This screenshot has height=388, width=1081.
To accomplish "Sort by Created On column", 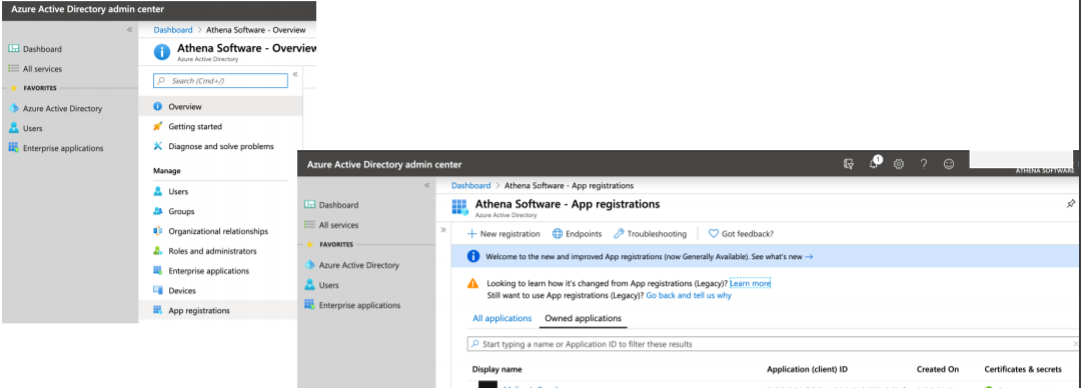I will point(938,369).
